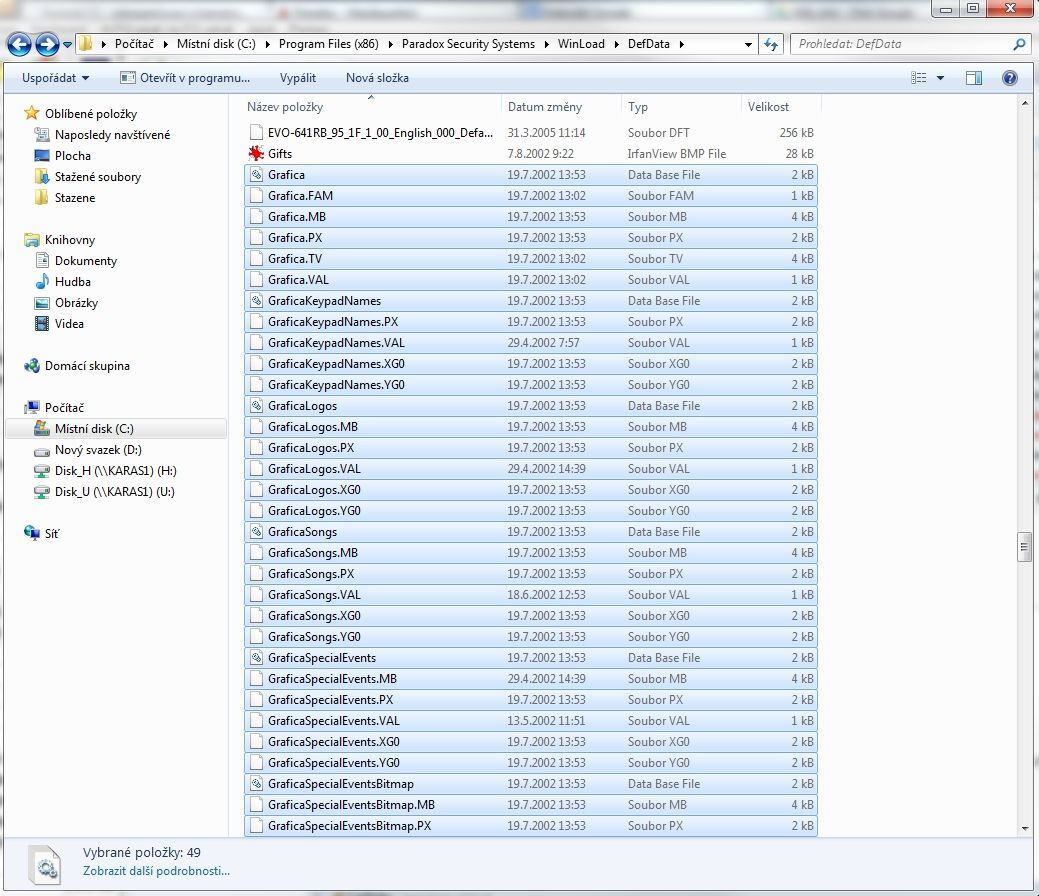
Task: Click the Vypálit toolbar button
Action: click(x=298, y=78)
